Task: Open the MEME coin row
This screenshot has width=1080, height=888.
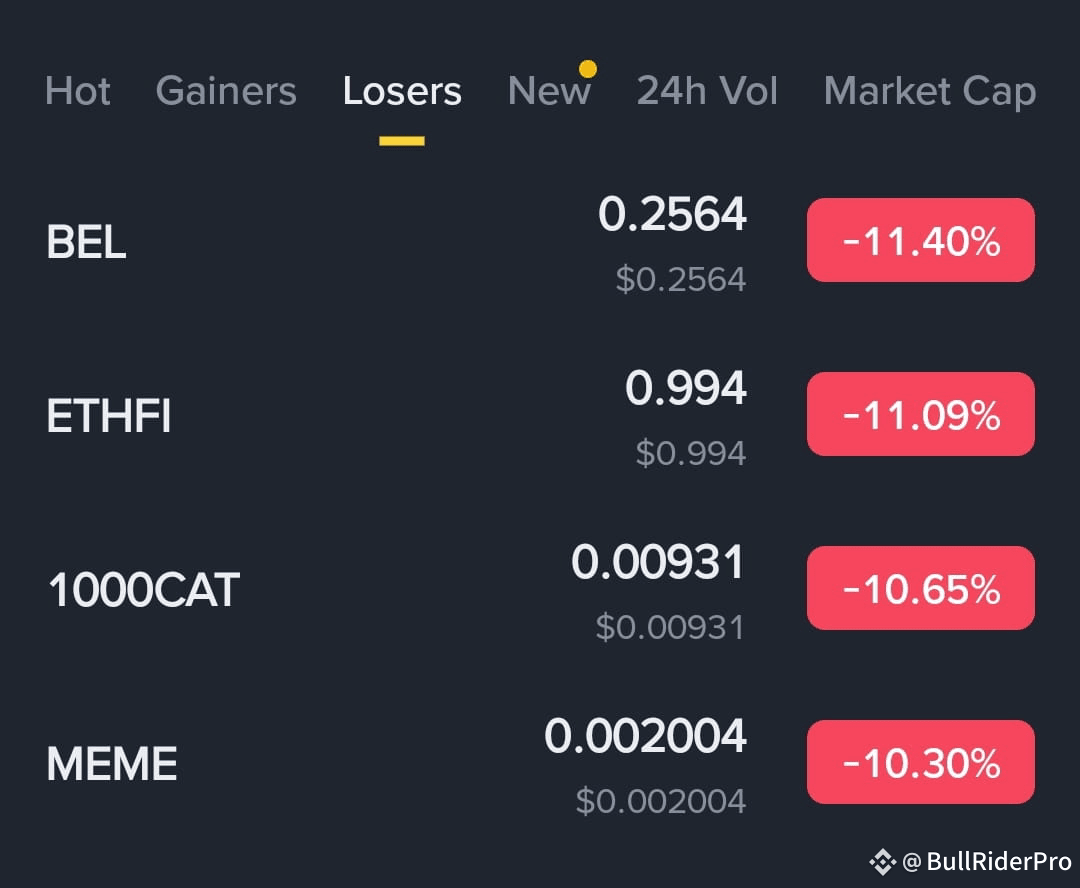Action: (x=540, y=764)
